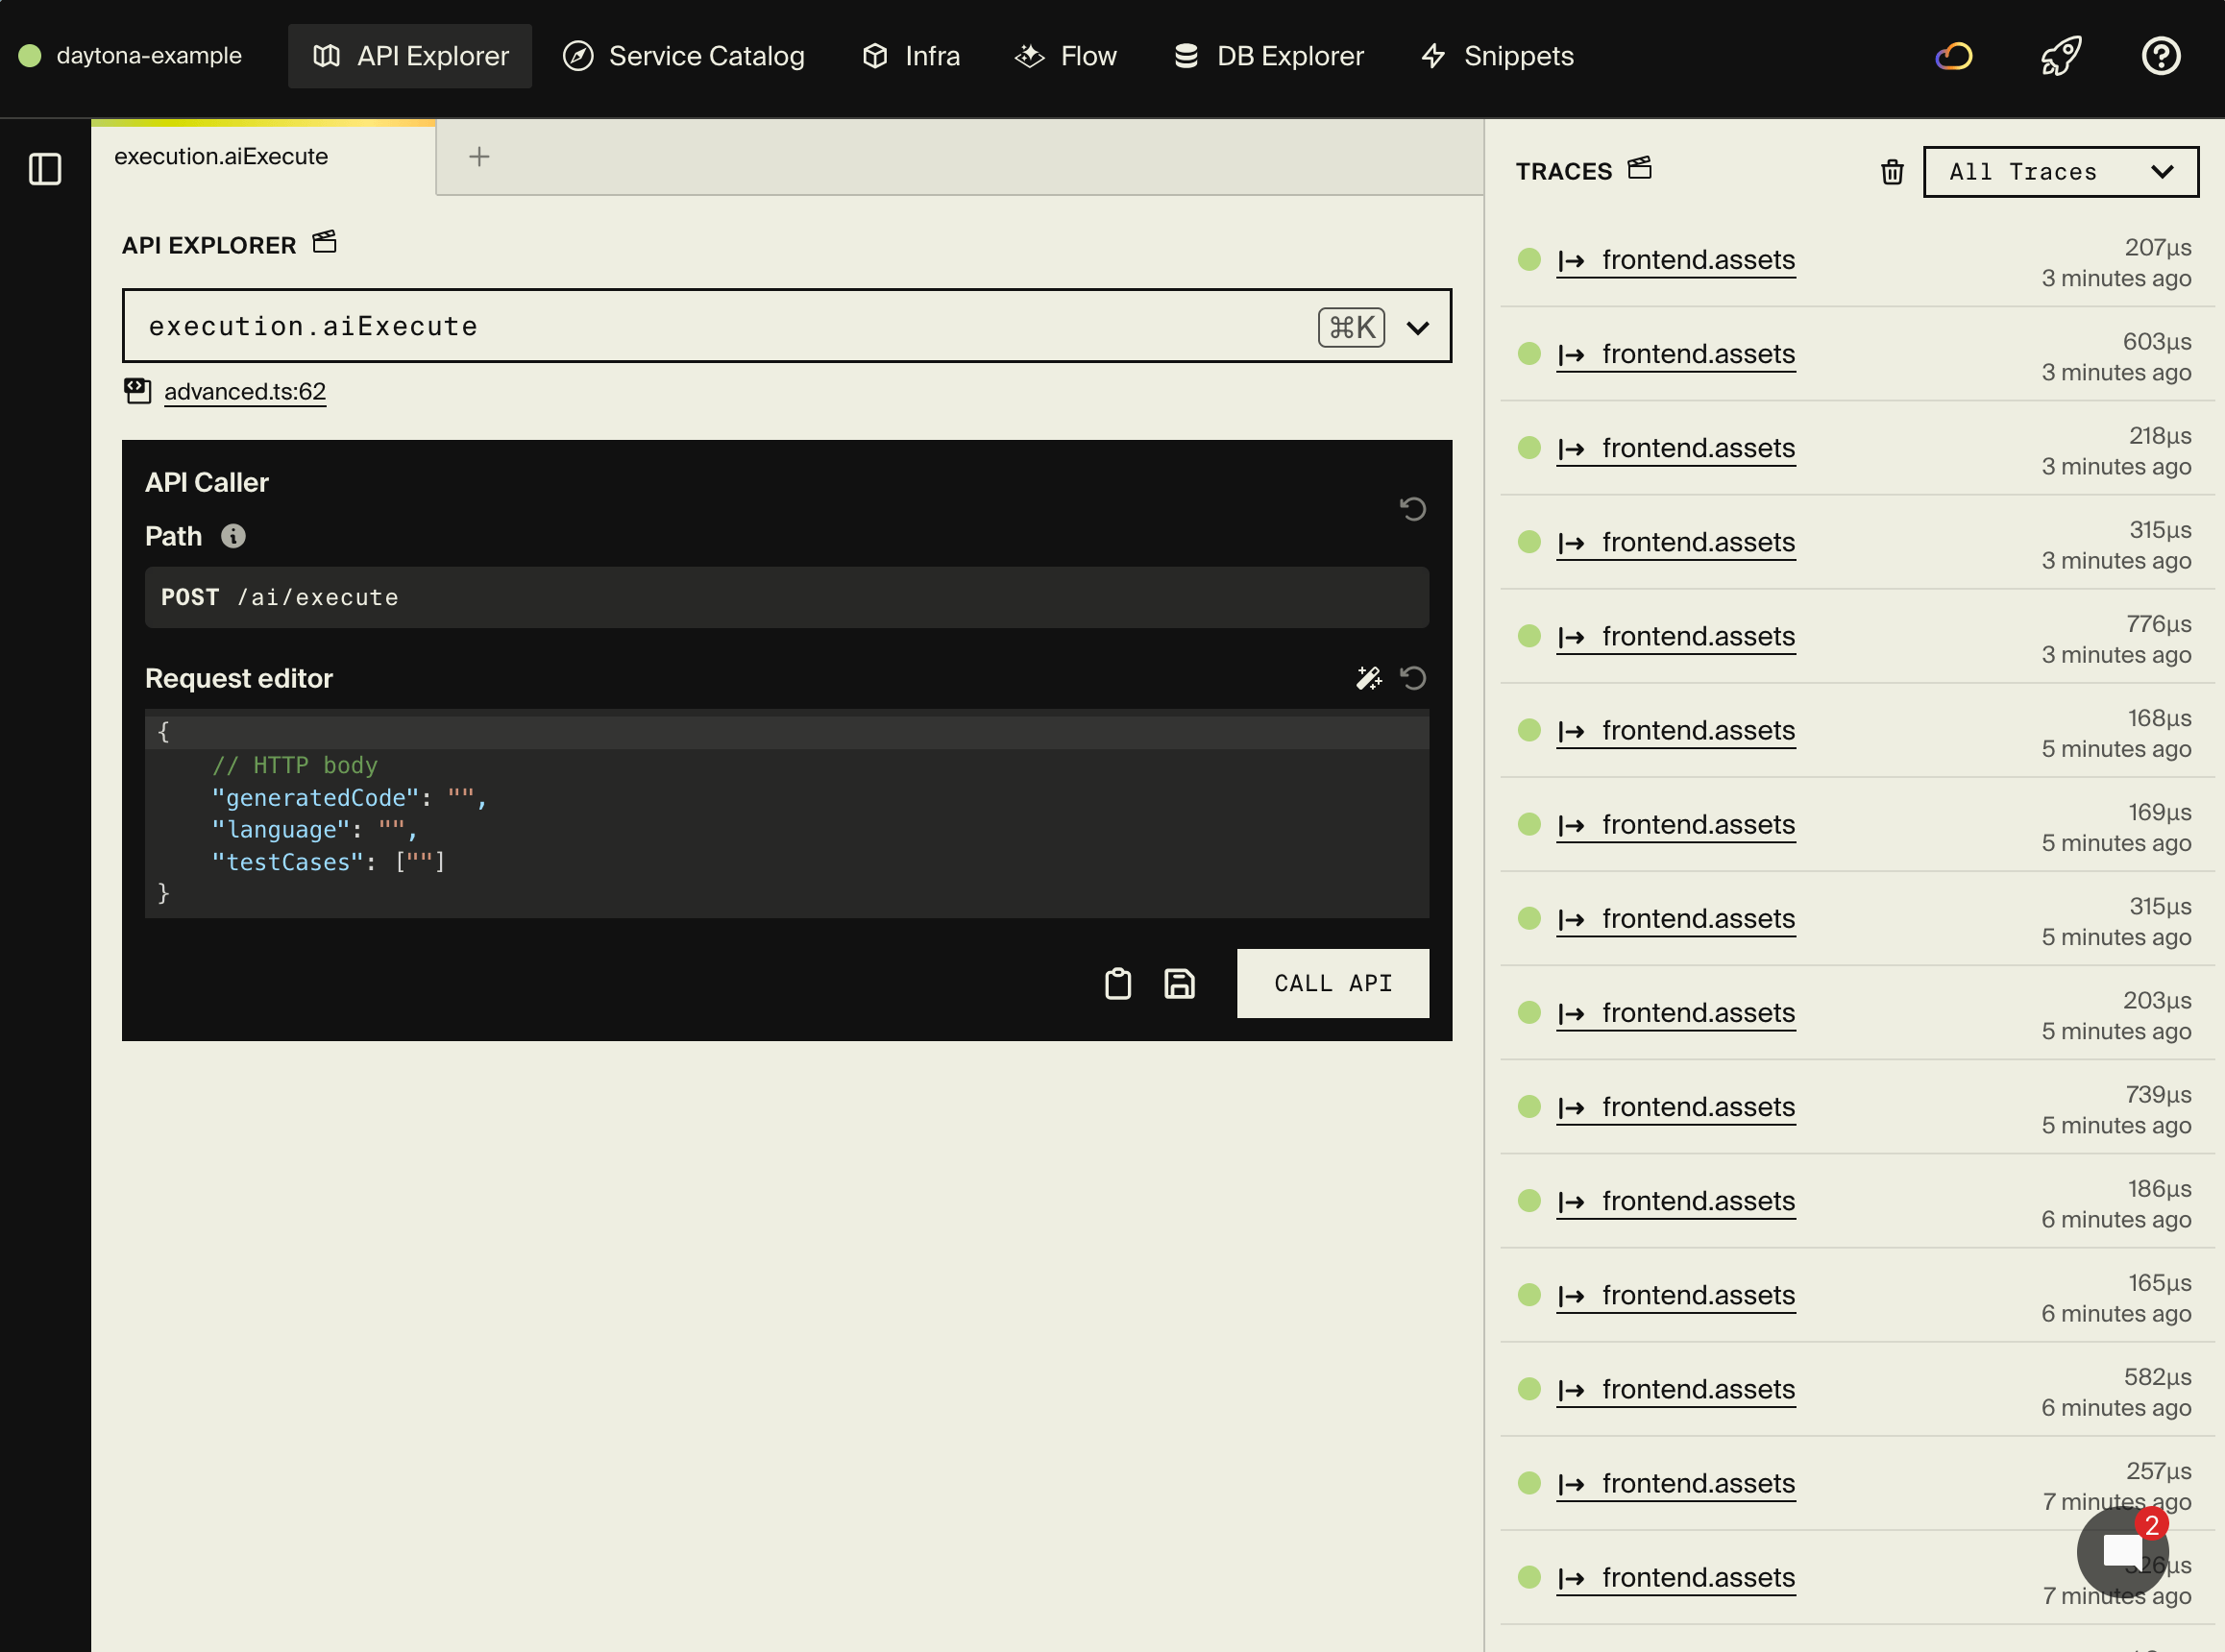Open the chat bubble showing 2 notifications

[x=2122, y=1551]
